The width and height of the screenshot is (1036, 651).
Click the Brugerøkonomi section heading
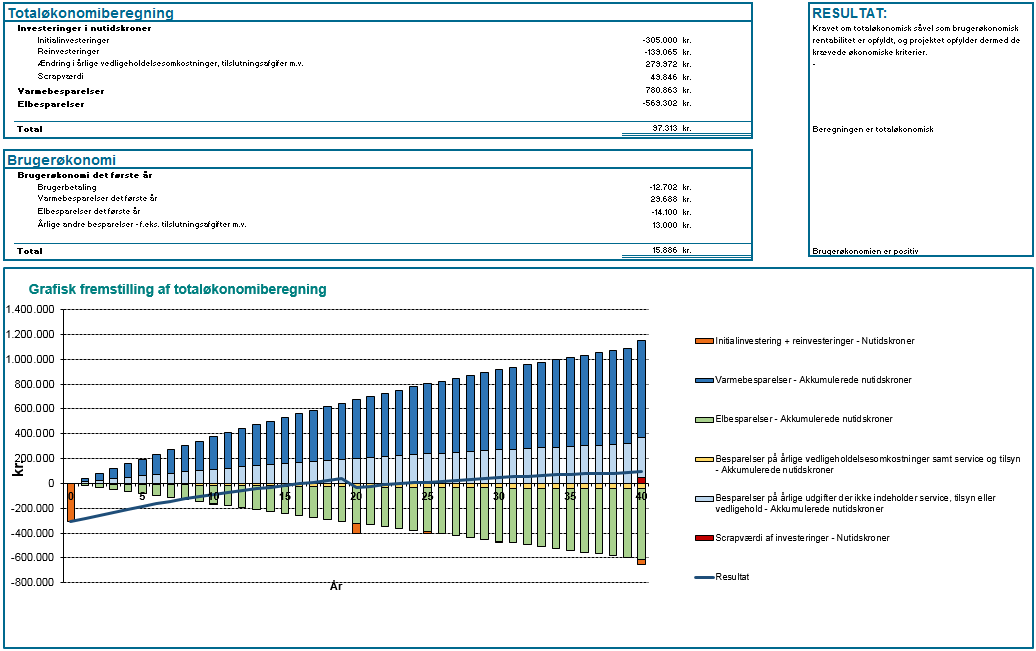(61, 160)
